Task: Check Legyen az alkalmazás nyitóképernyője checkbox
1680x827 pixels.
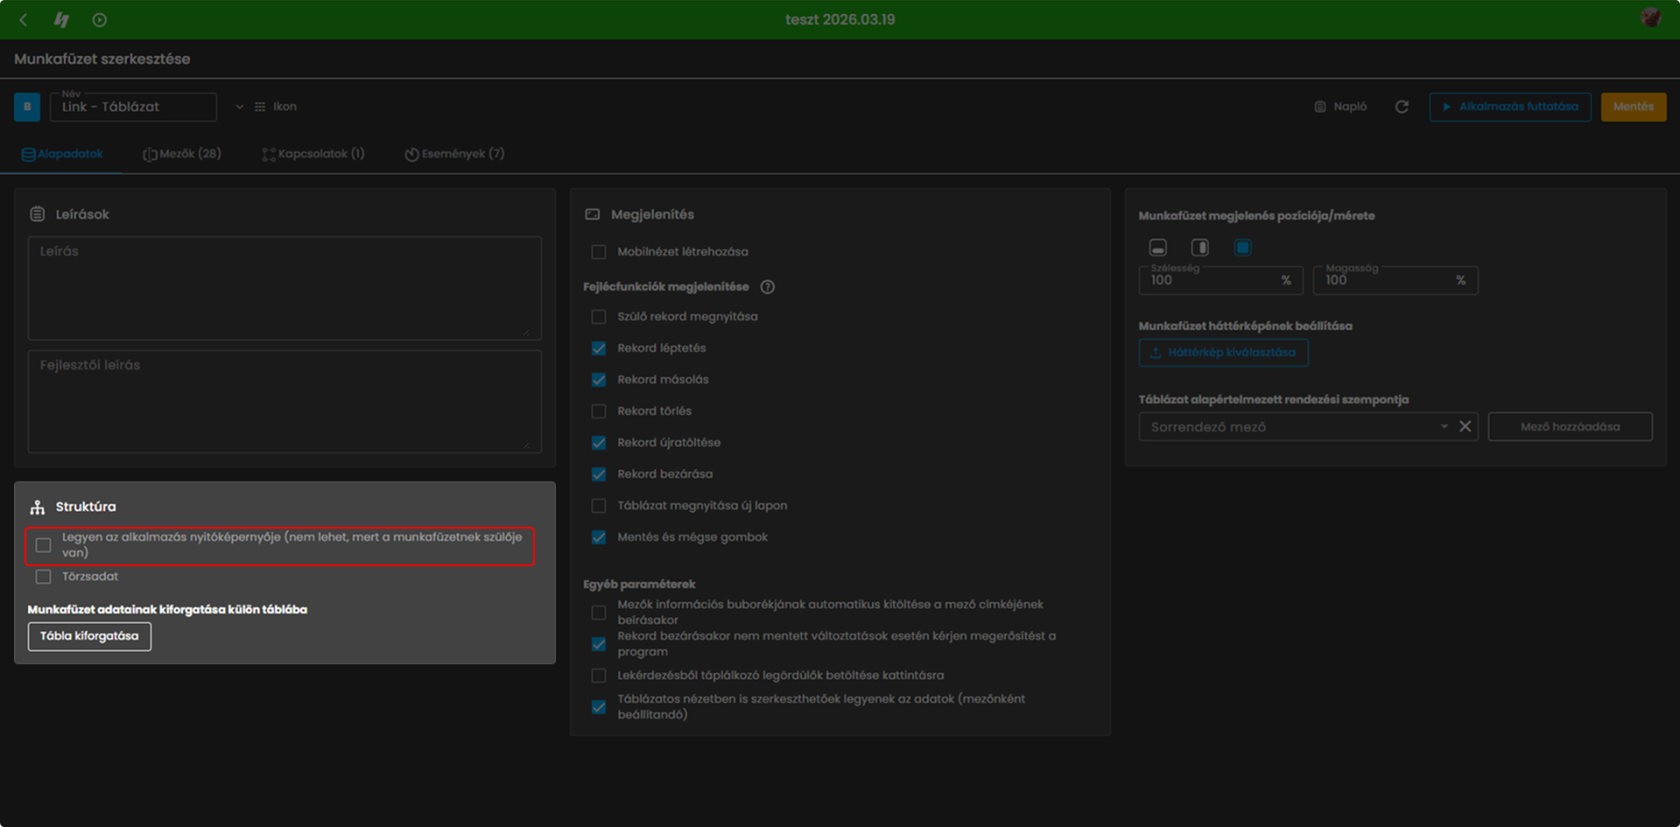Action: (43, 545)
